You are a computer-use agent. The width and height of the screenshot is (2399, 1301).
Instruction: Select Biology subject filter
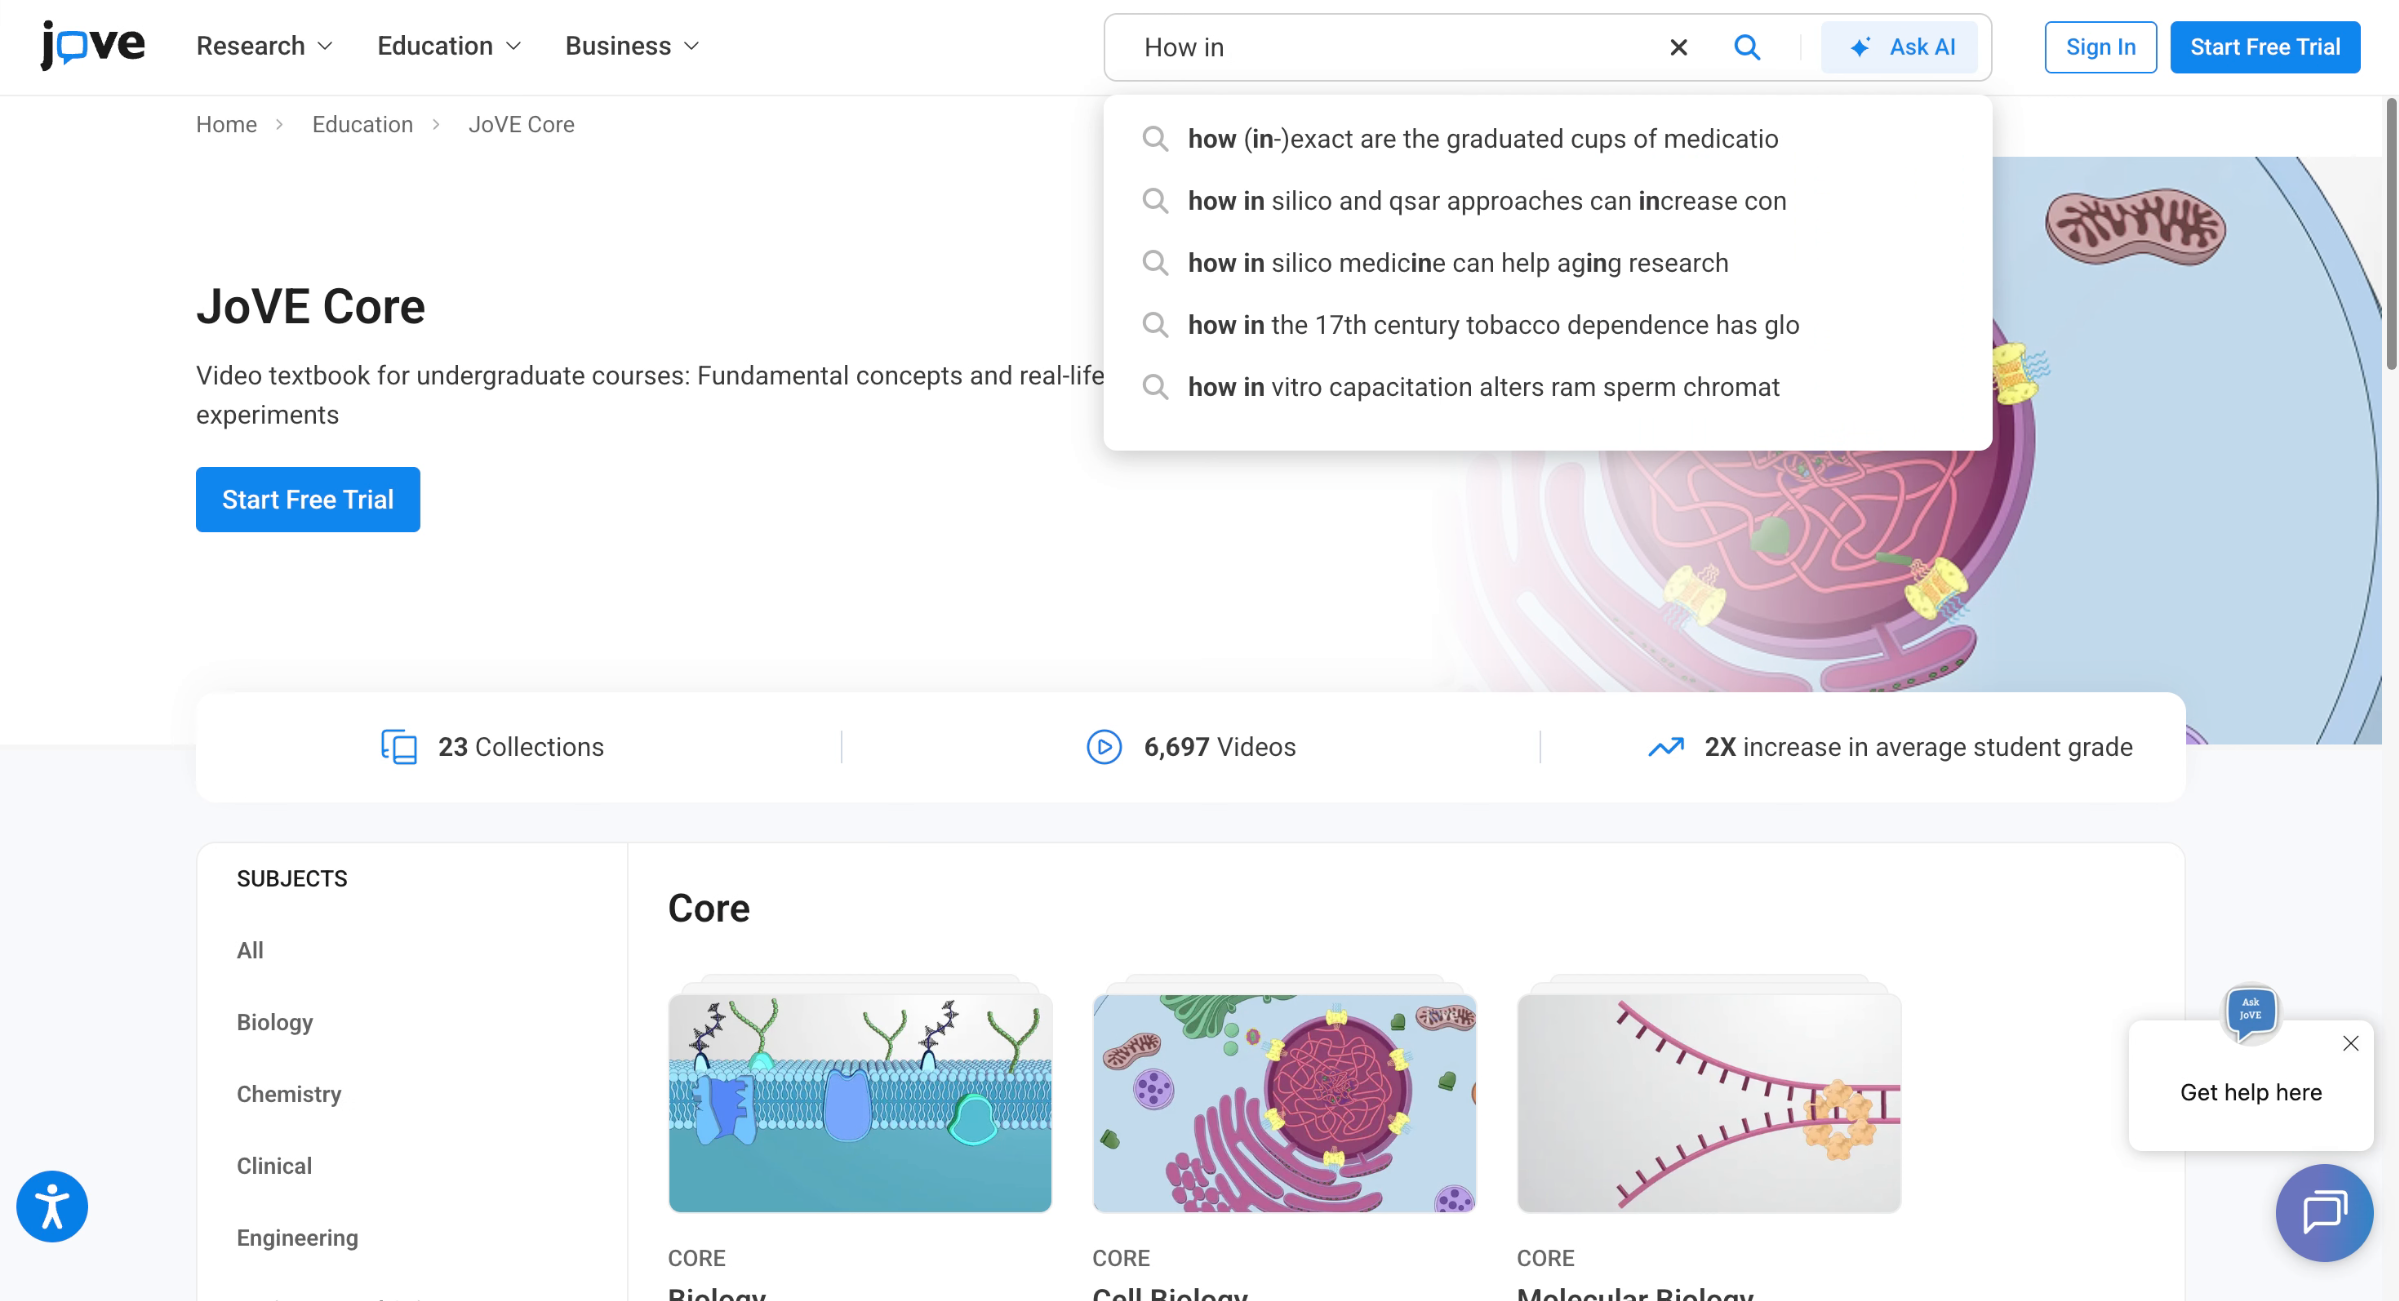[275, 1022]
